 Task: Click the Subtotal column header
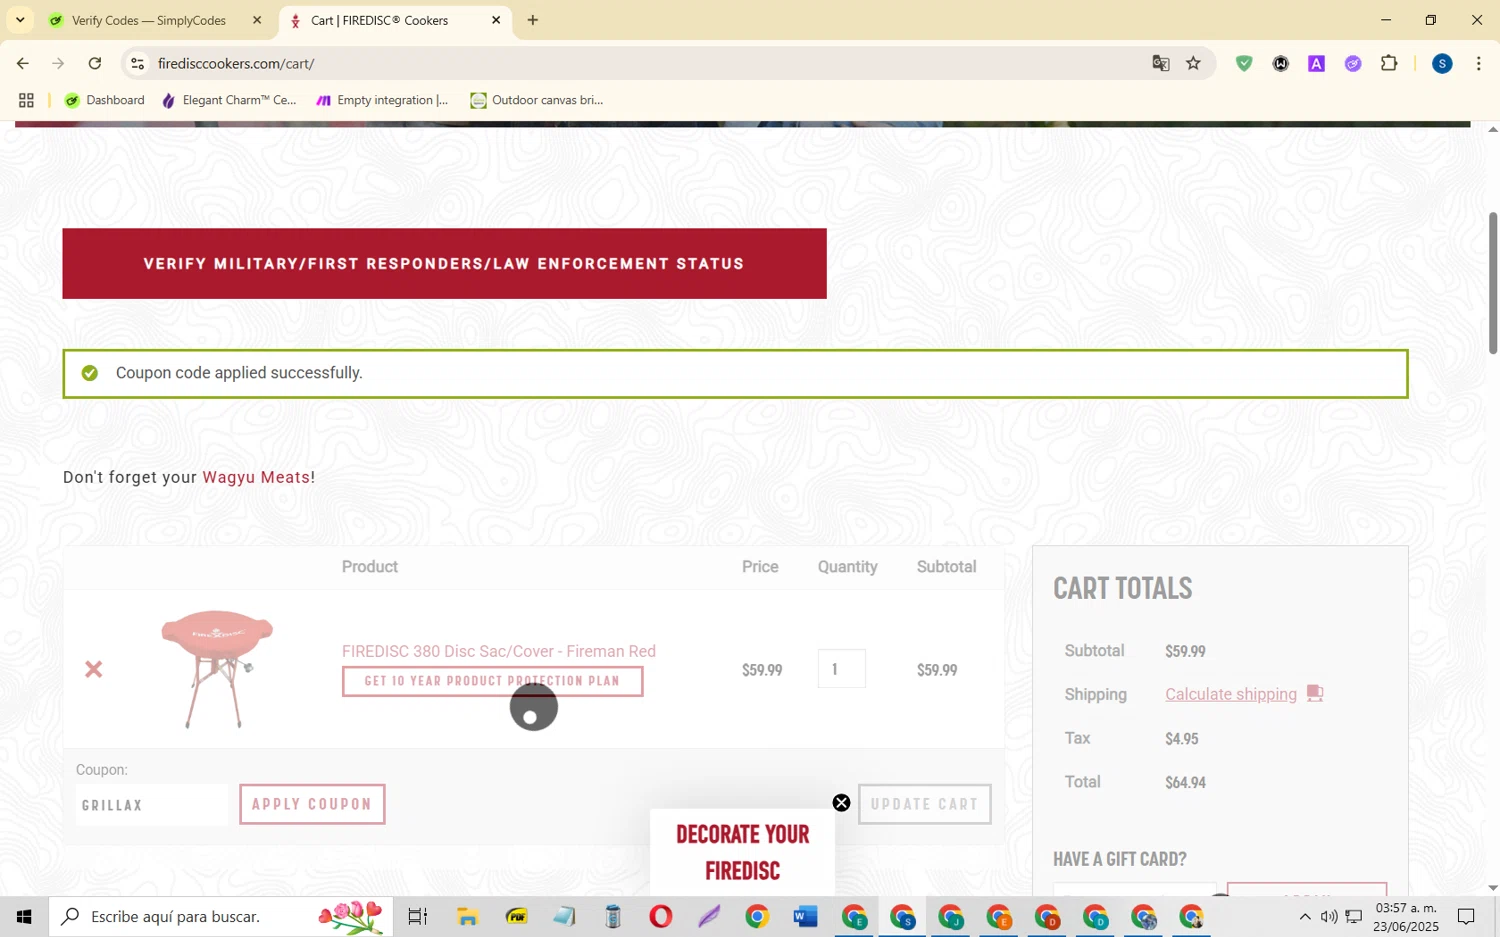[946, 567]
